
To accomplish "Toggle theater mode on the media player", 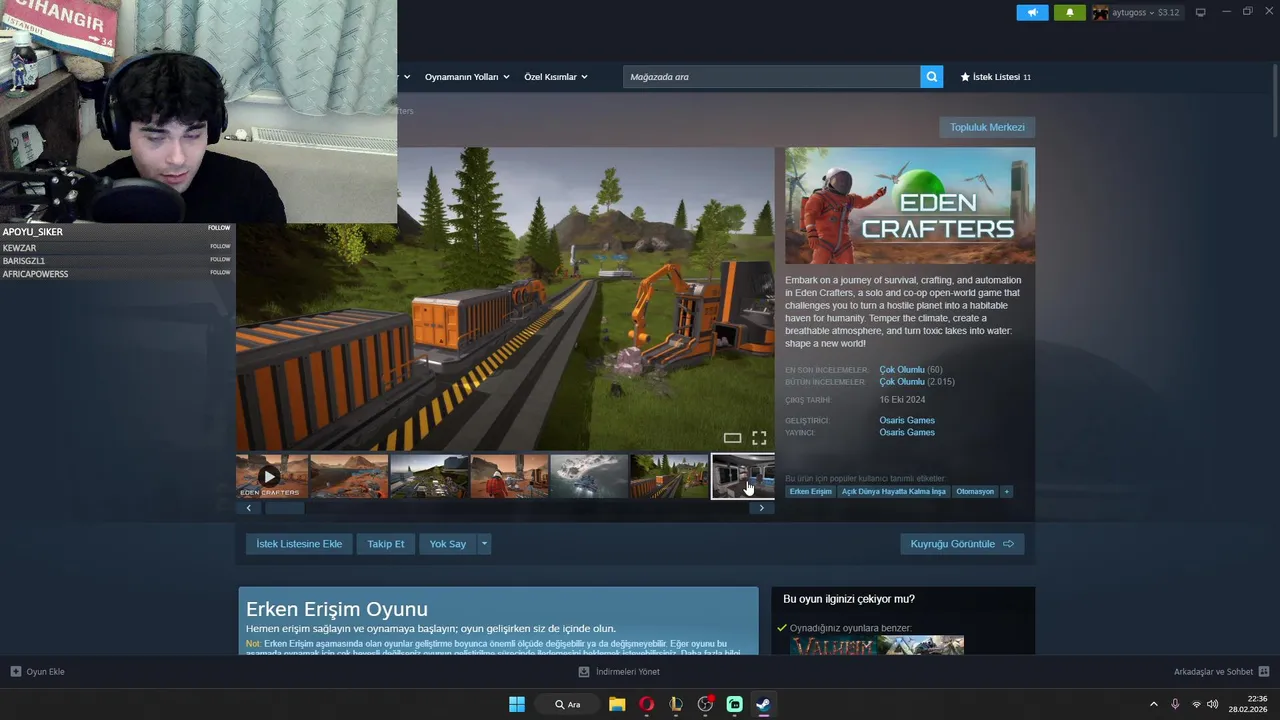I will tap(732, 438).
